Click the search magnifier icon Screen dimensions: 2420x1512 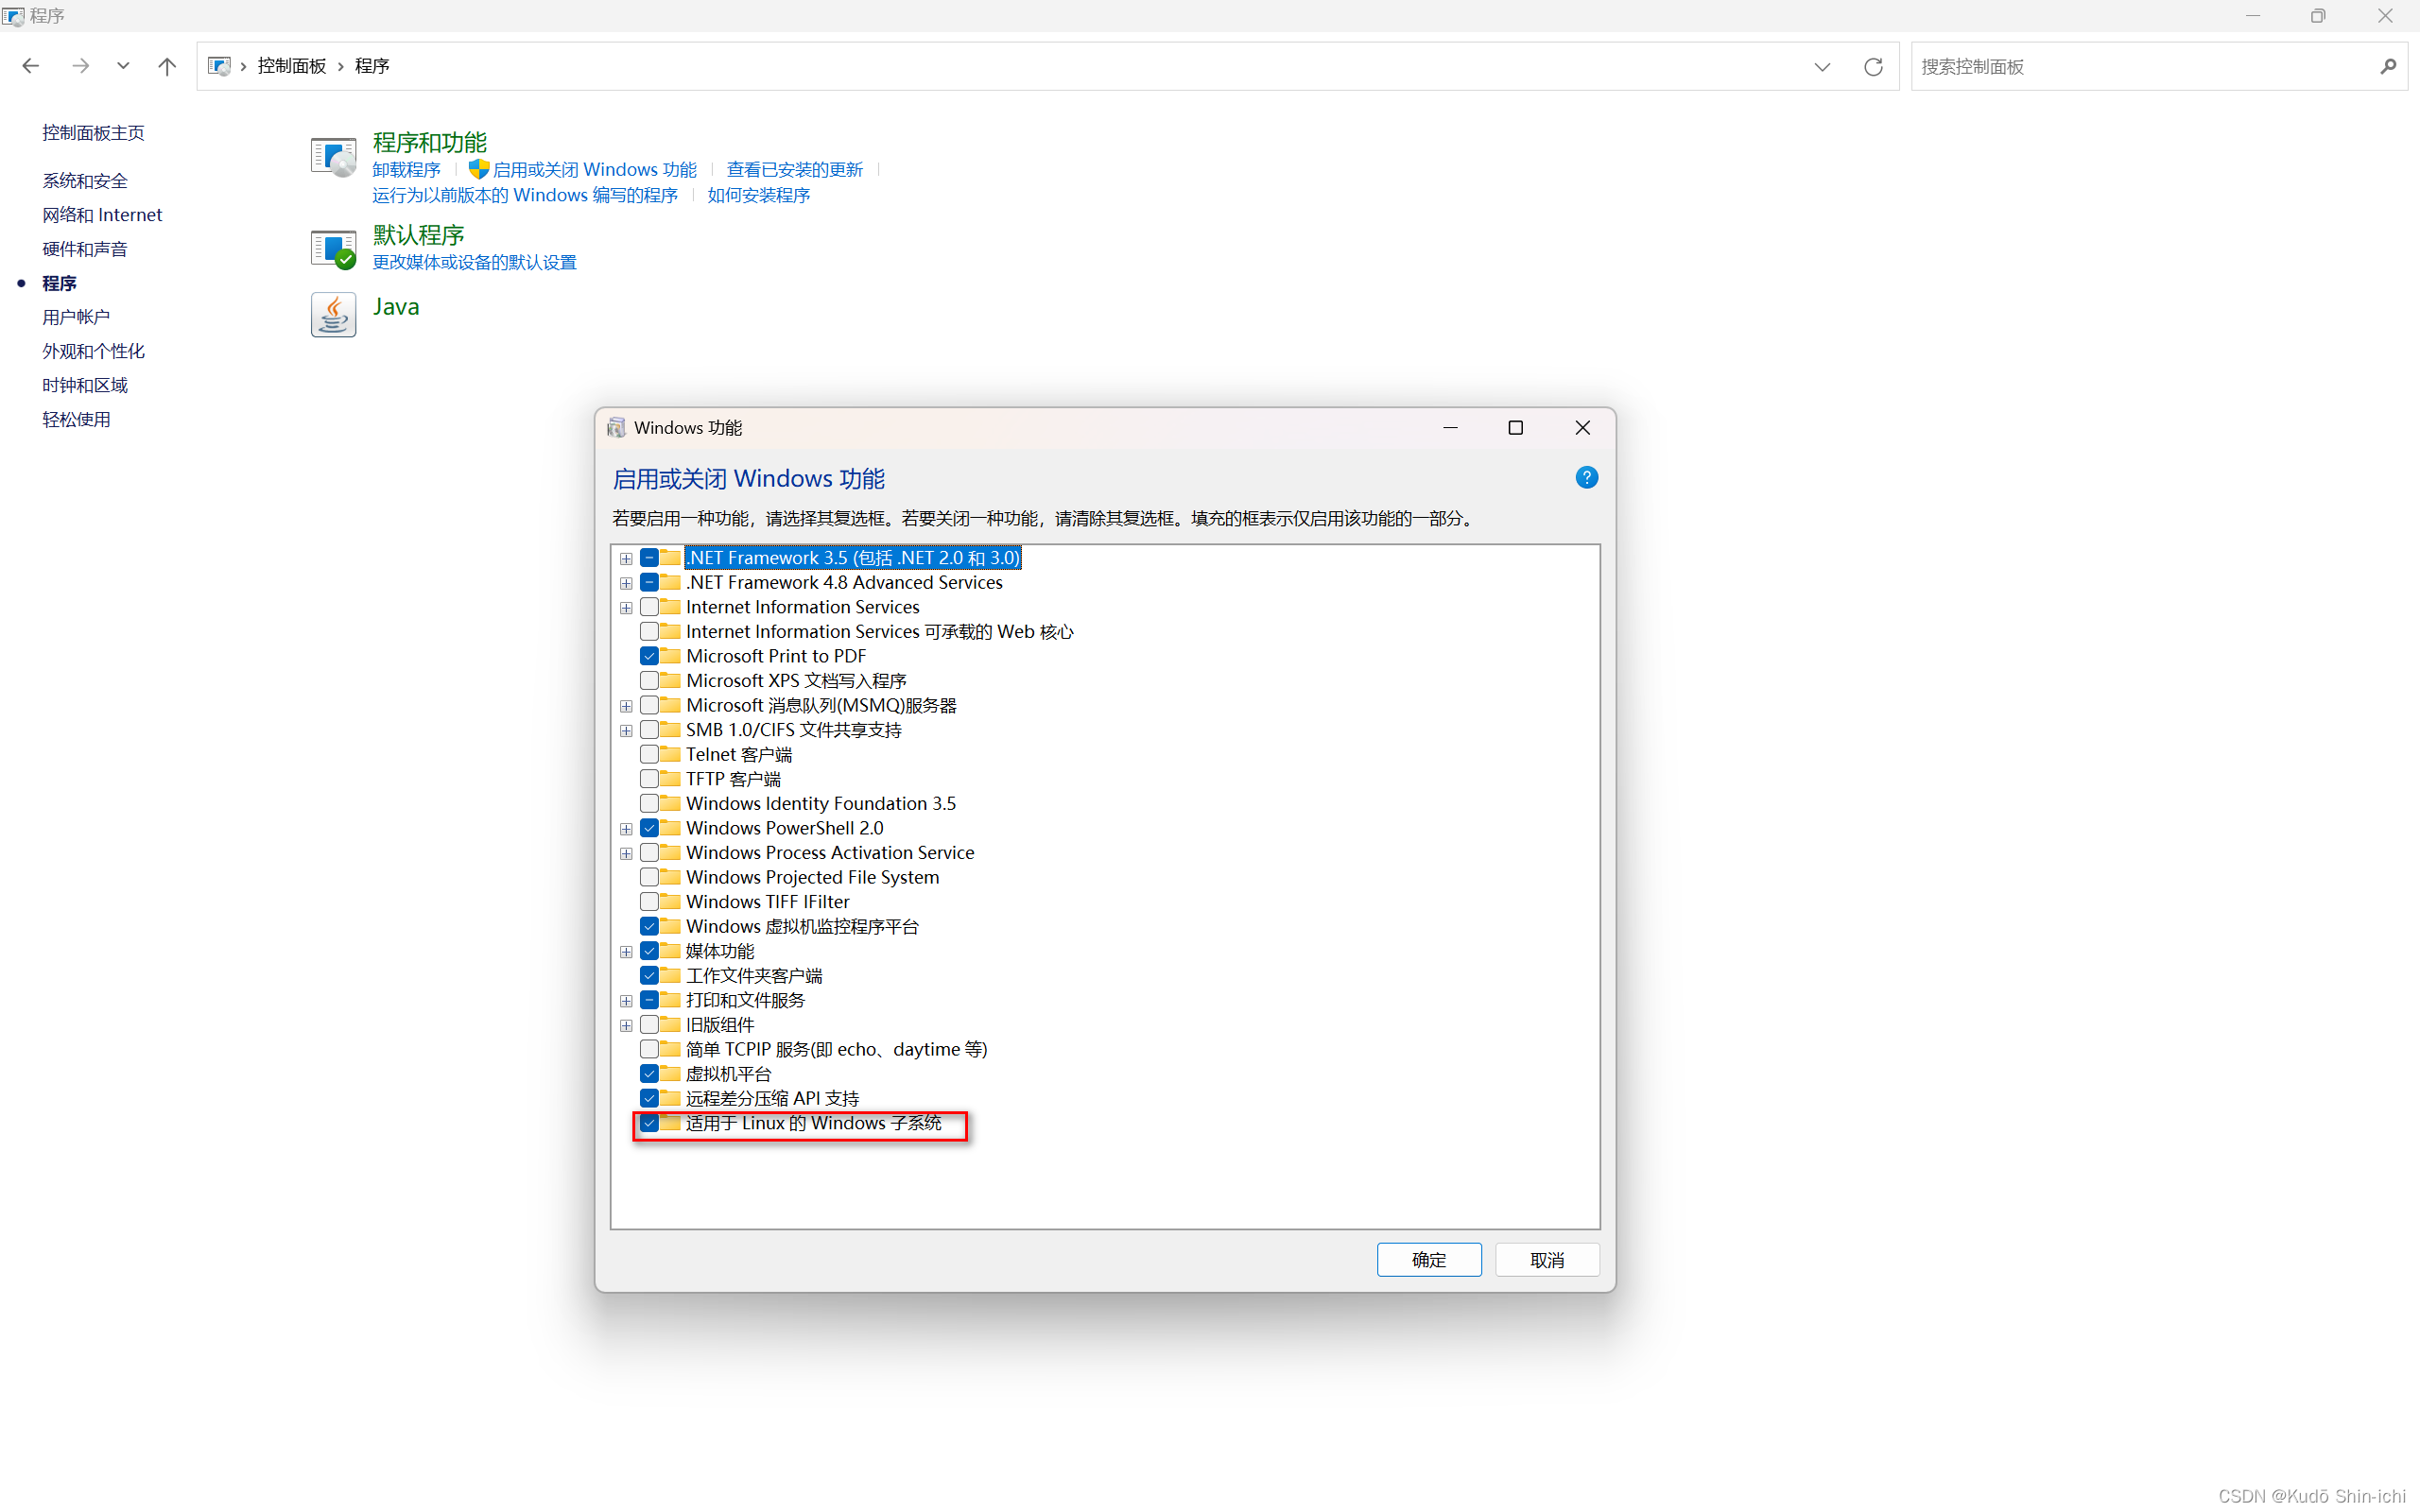tap(2388, 66)
